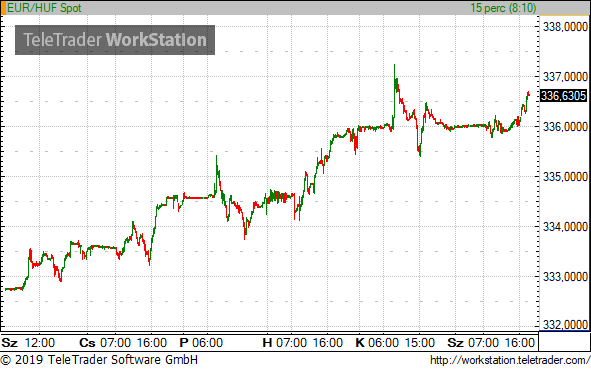Click the price spike peak above 337
The height and width of the screenshot is (369, 591).
pos(394,65)
